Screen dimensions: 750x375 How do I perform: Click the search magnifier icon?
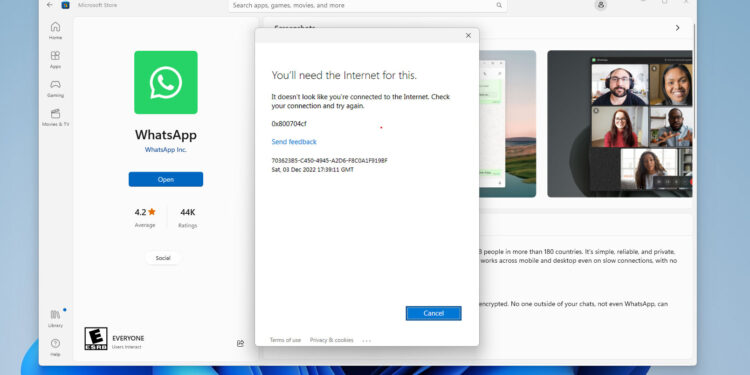pyautogui.click(x=499, y=5)
